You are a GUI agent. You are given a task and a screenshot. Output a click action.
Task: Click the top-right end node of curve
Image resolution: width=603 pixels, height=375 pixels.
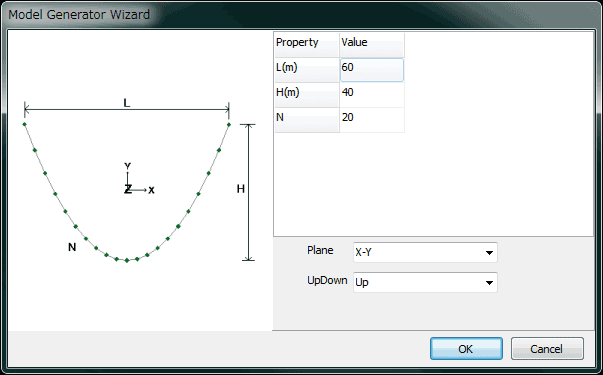tap(229, 125)
